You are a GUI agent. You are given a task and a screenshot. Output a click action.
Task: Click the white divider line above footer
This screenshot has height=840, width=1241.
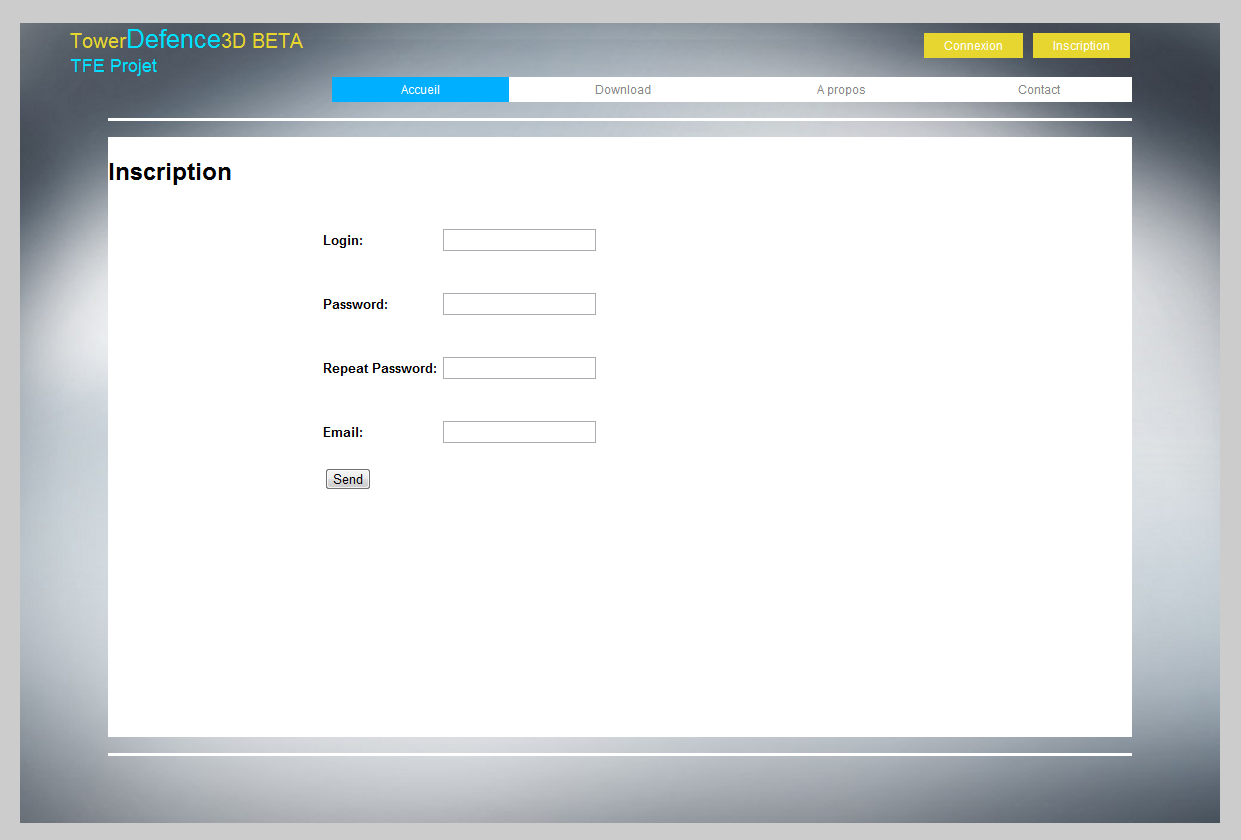click(620, 754)
